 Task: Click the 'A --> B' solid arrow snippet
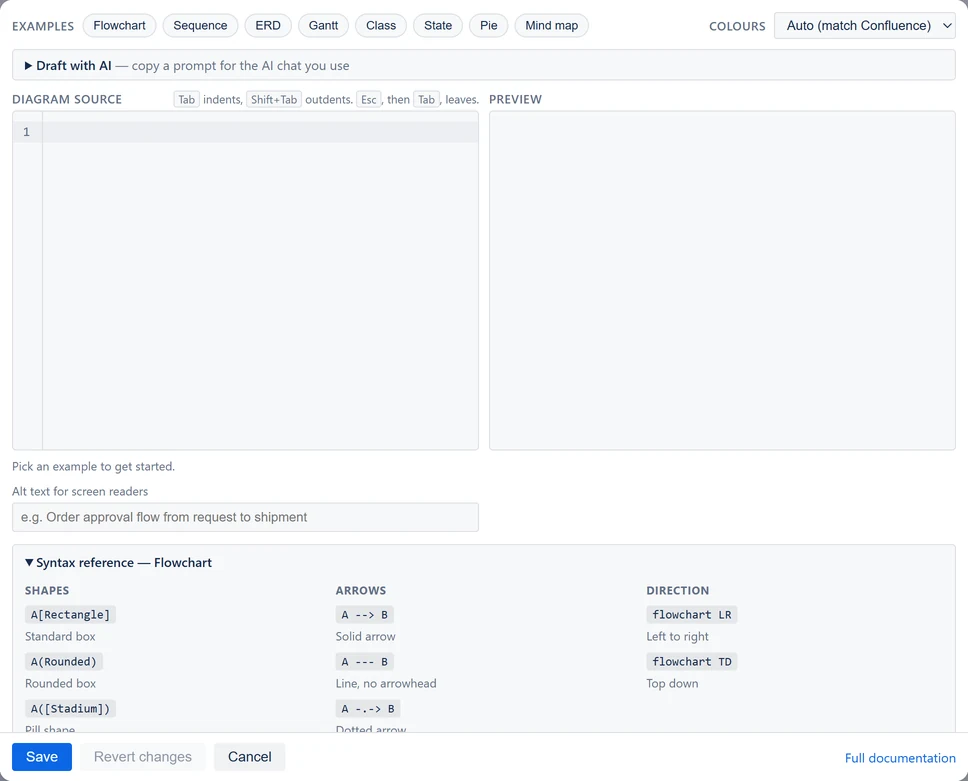[365, 615]
